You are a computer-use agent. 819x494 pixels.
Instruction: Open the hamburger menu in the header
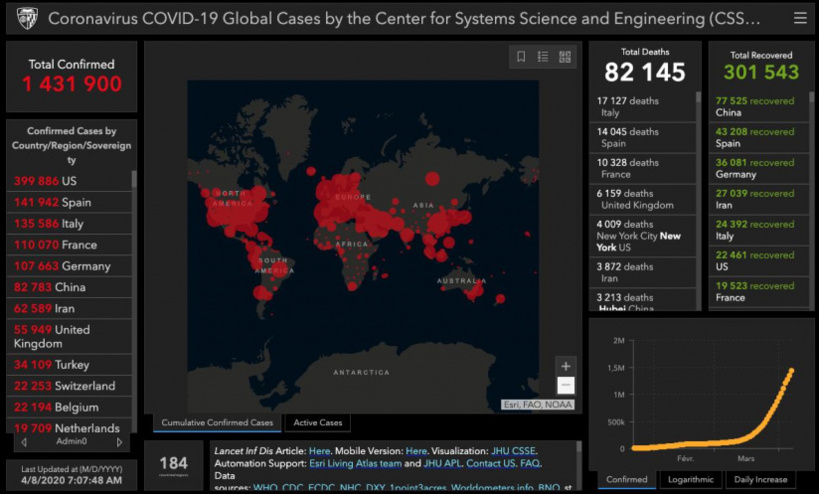(x=799, y=18)
